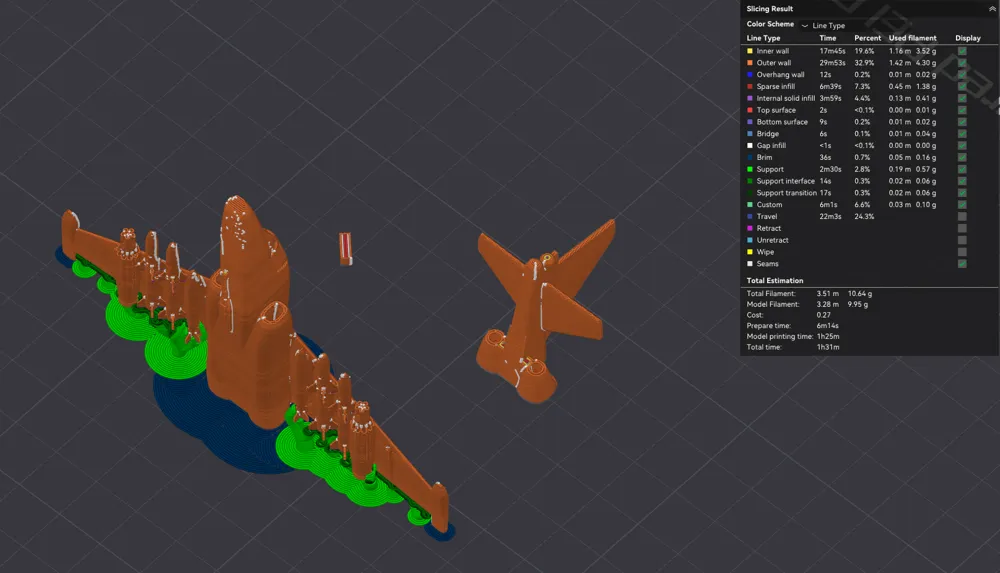Screen dimensions: 1000x573
Task: Click the 'Slicing Result' panel title
Action: [770, 9]
